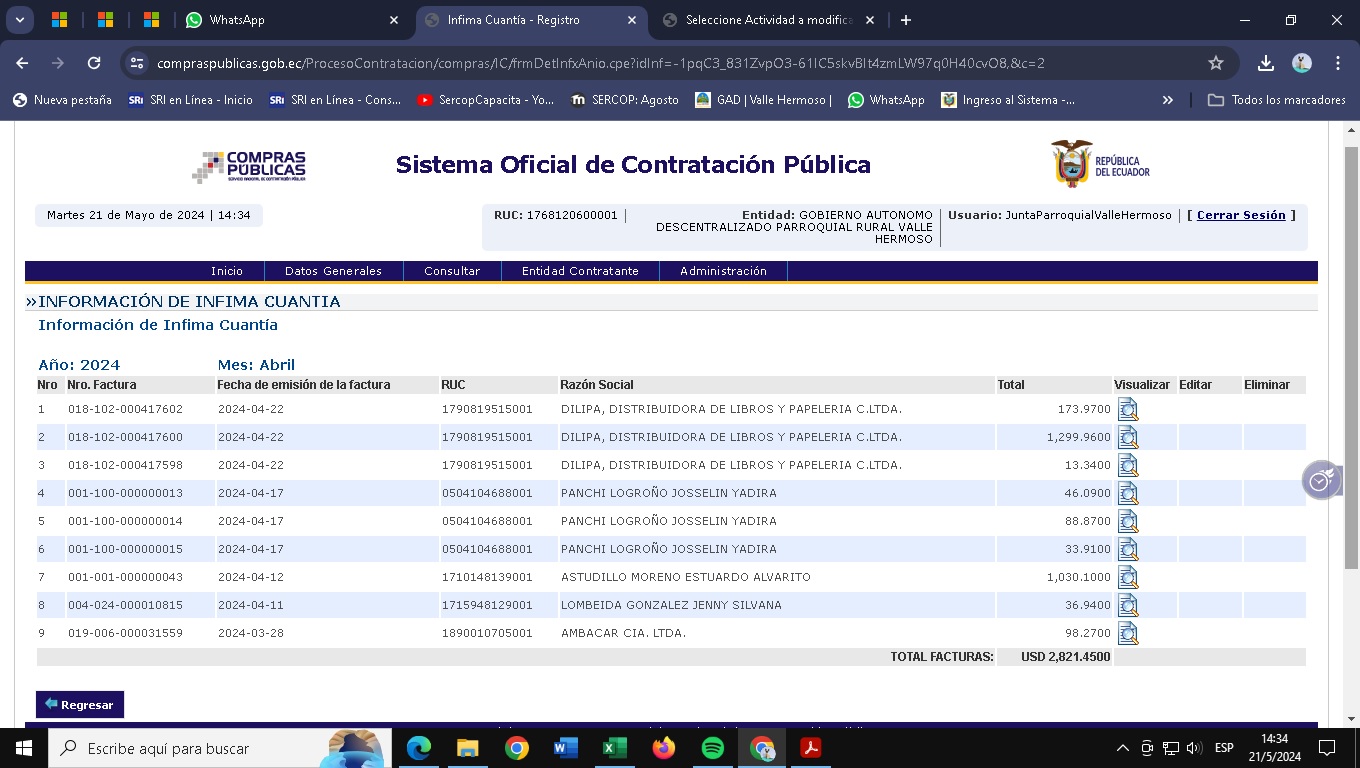
Task: Open Spotify from the taskbar
Action: click(713, 748)
